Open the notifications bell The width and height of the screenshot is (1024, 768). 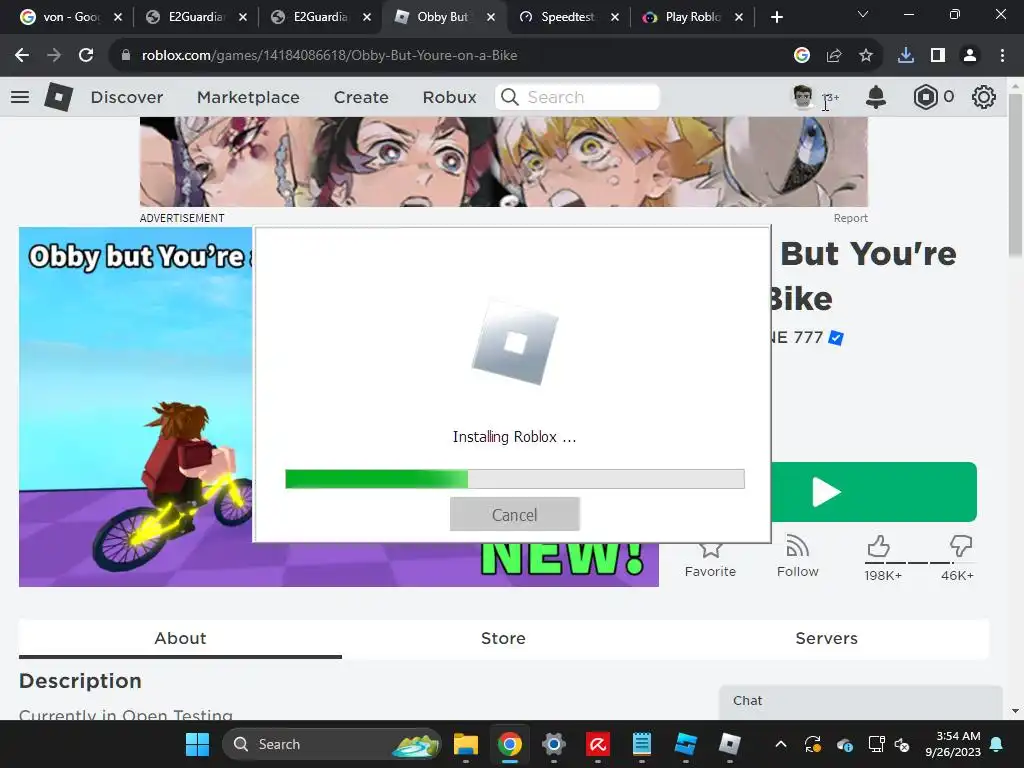point(876,97)
